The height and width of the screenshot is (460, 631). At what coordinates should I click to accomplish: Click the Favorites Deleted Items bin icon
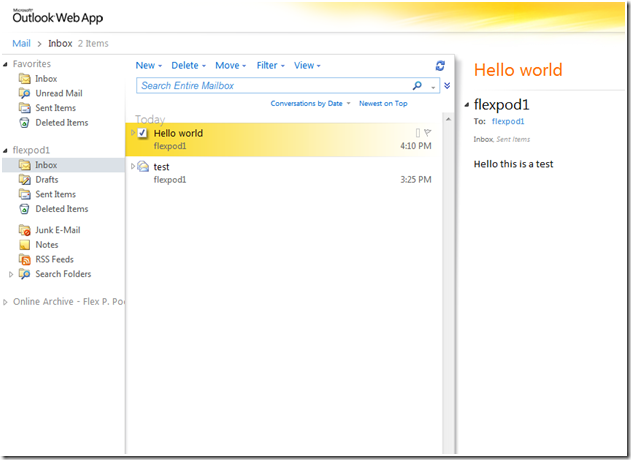pyautogui.click(x=25, y=123)
